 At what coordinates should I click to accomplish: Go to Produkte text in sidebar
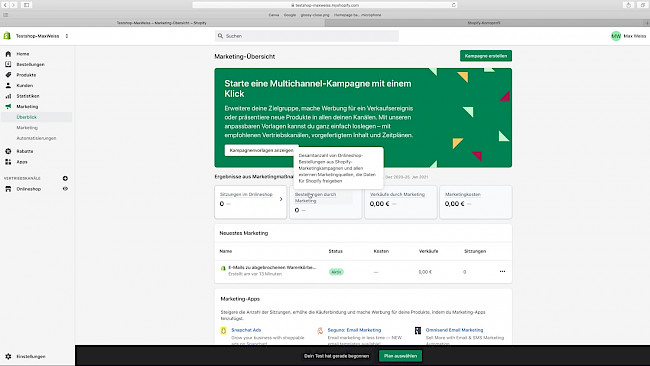click(x=26, y=75)
